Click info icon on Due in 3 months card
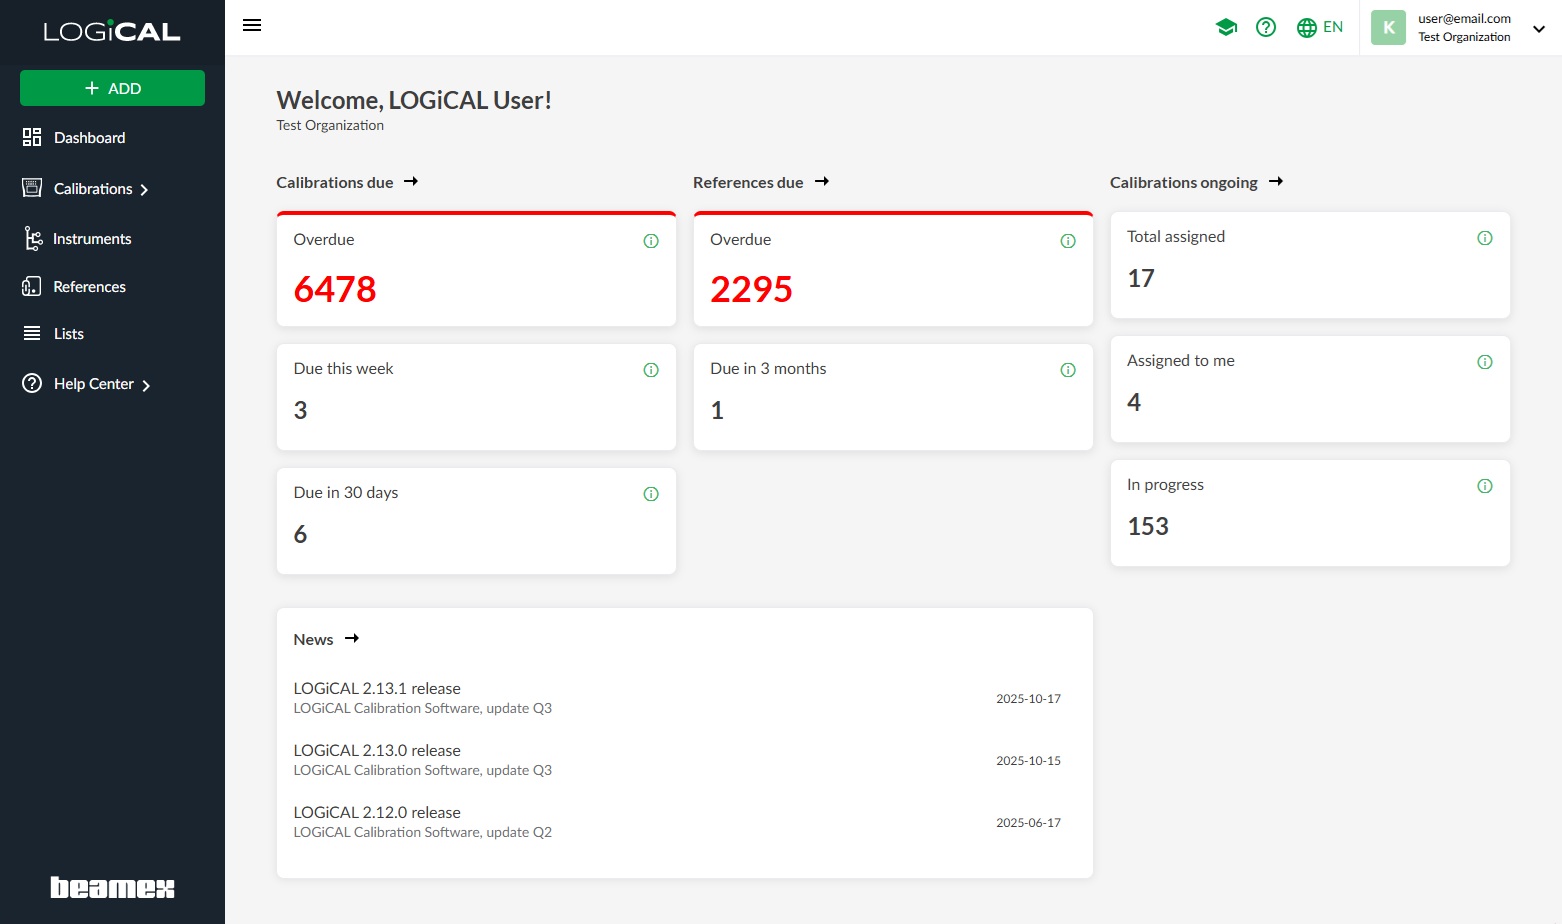 1068,370
